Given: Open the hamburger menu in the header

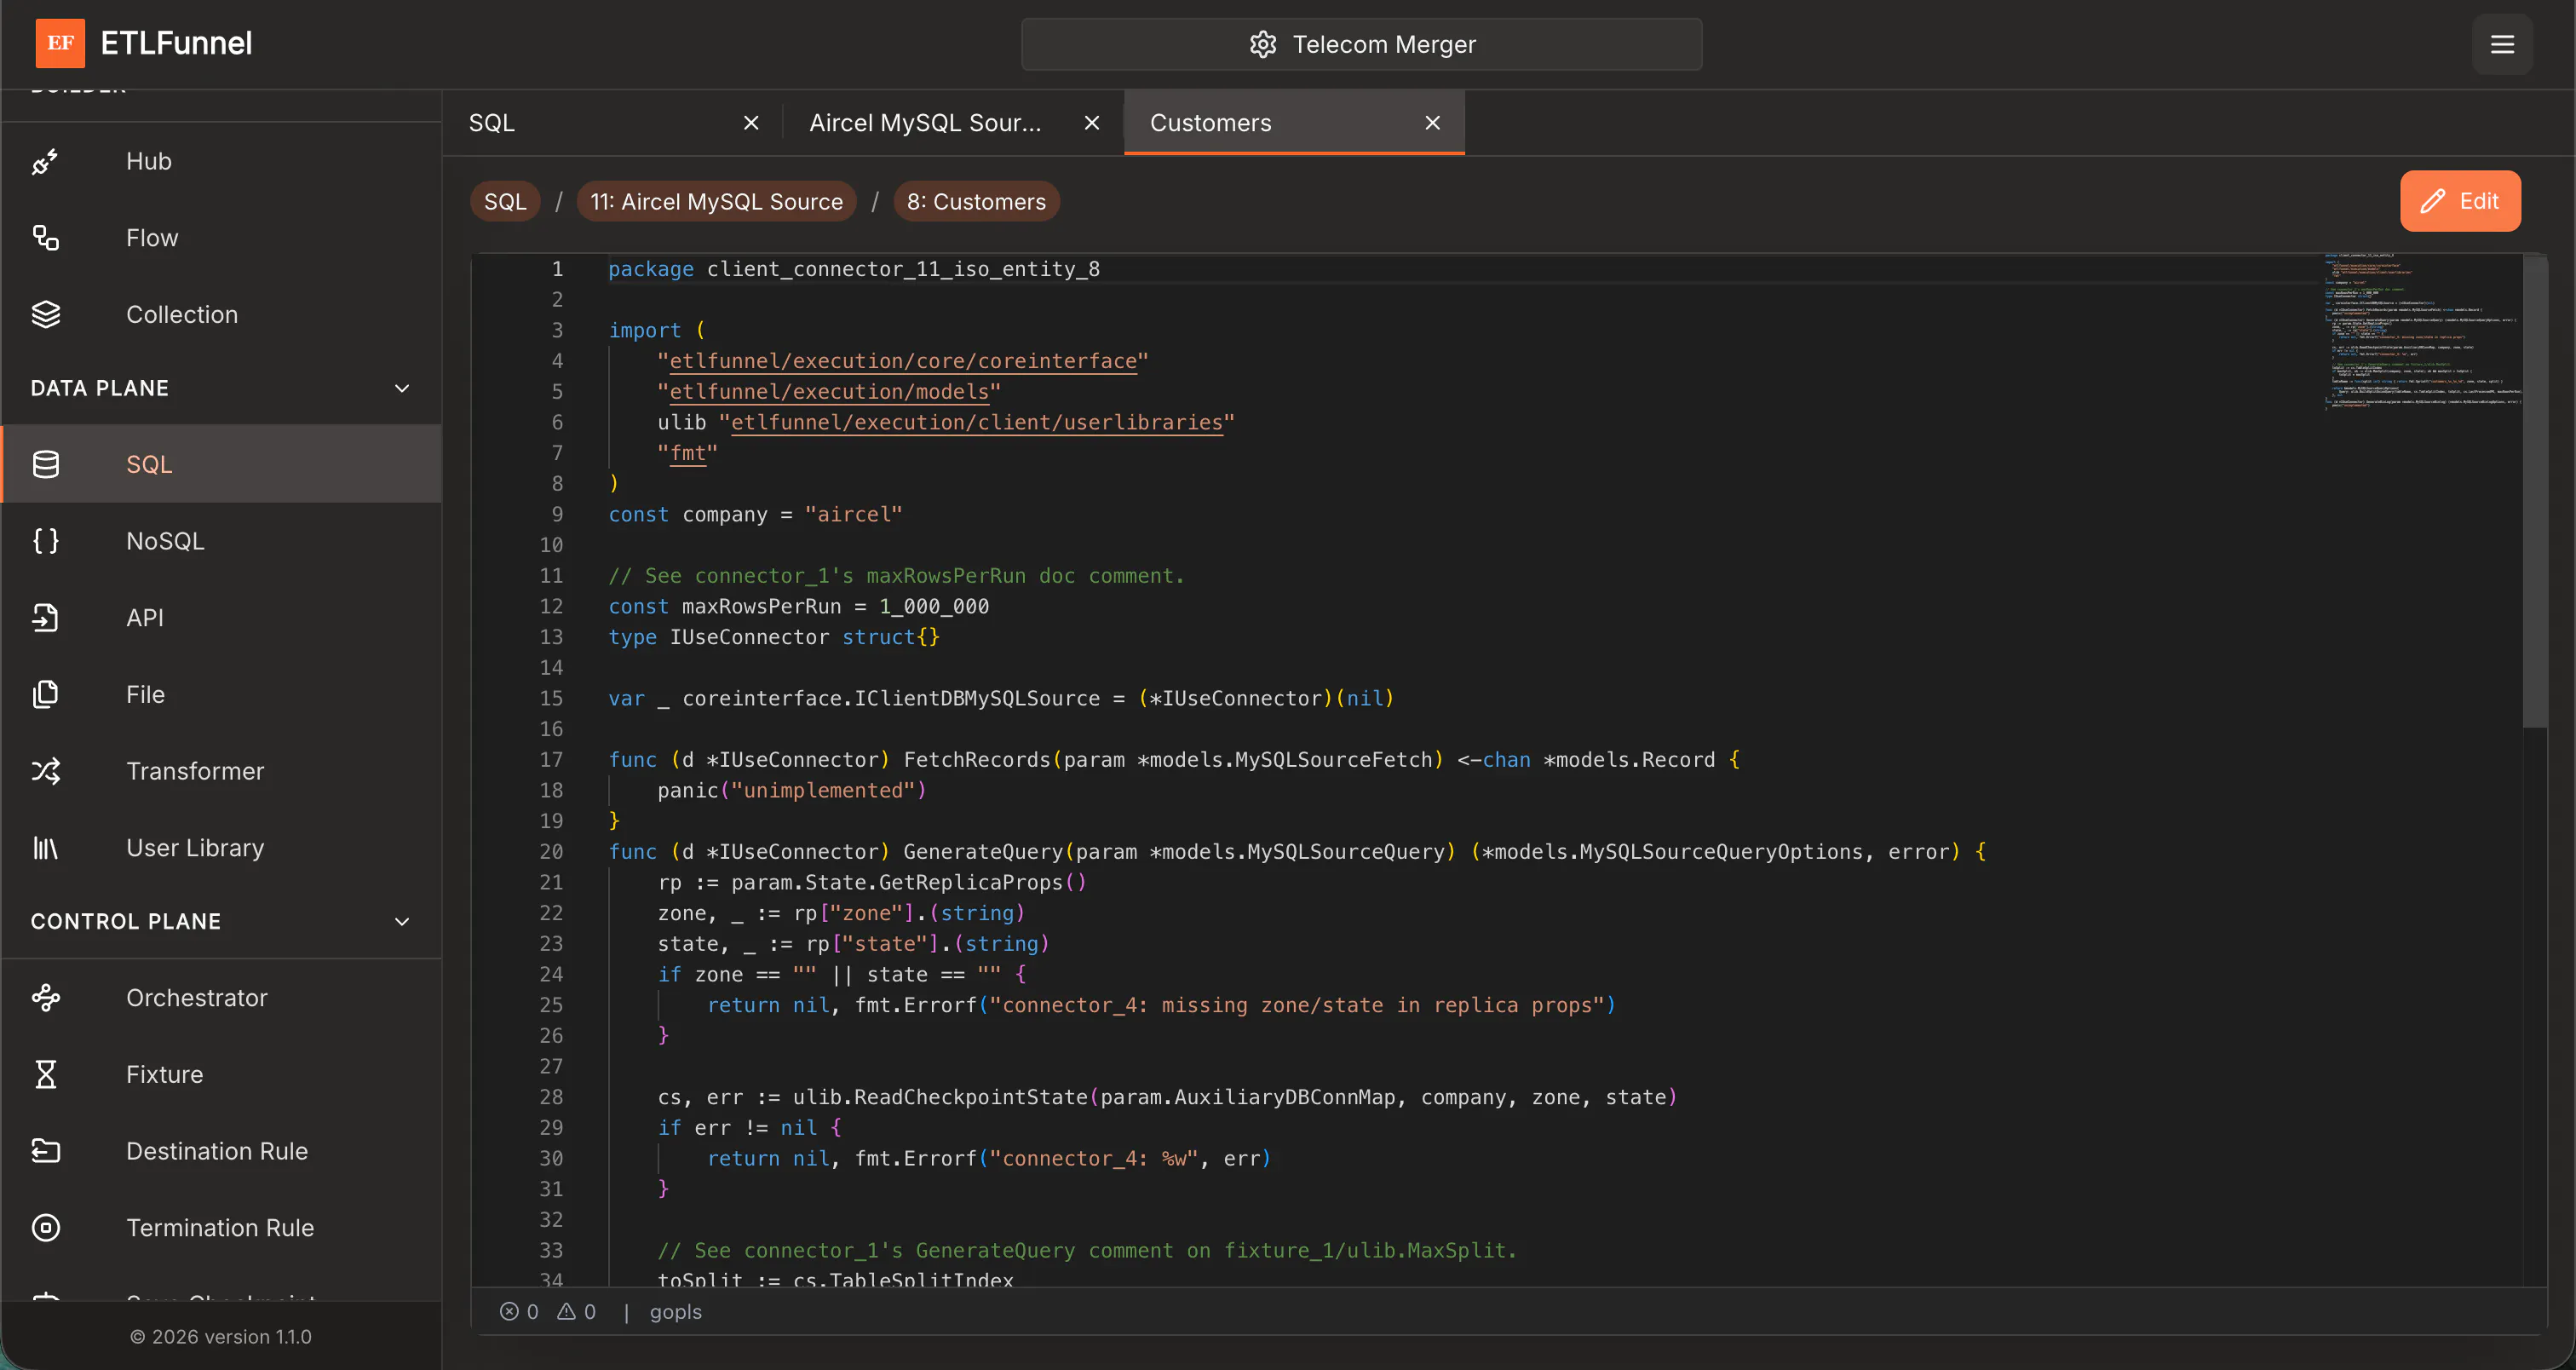Looking at the screenshot, I should point(2502,44).
